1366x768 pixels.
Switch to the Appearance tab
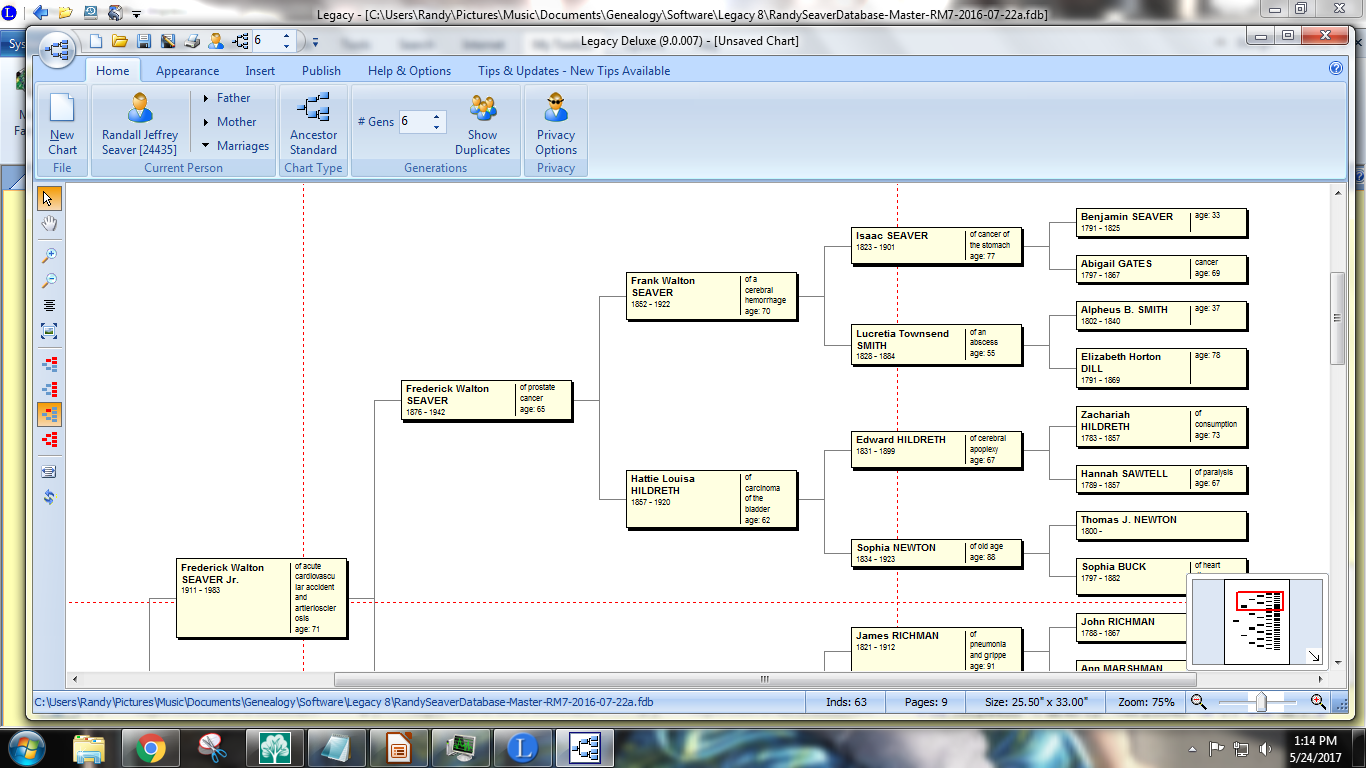coord(187,70)
